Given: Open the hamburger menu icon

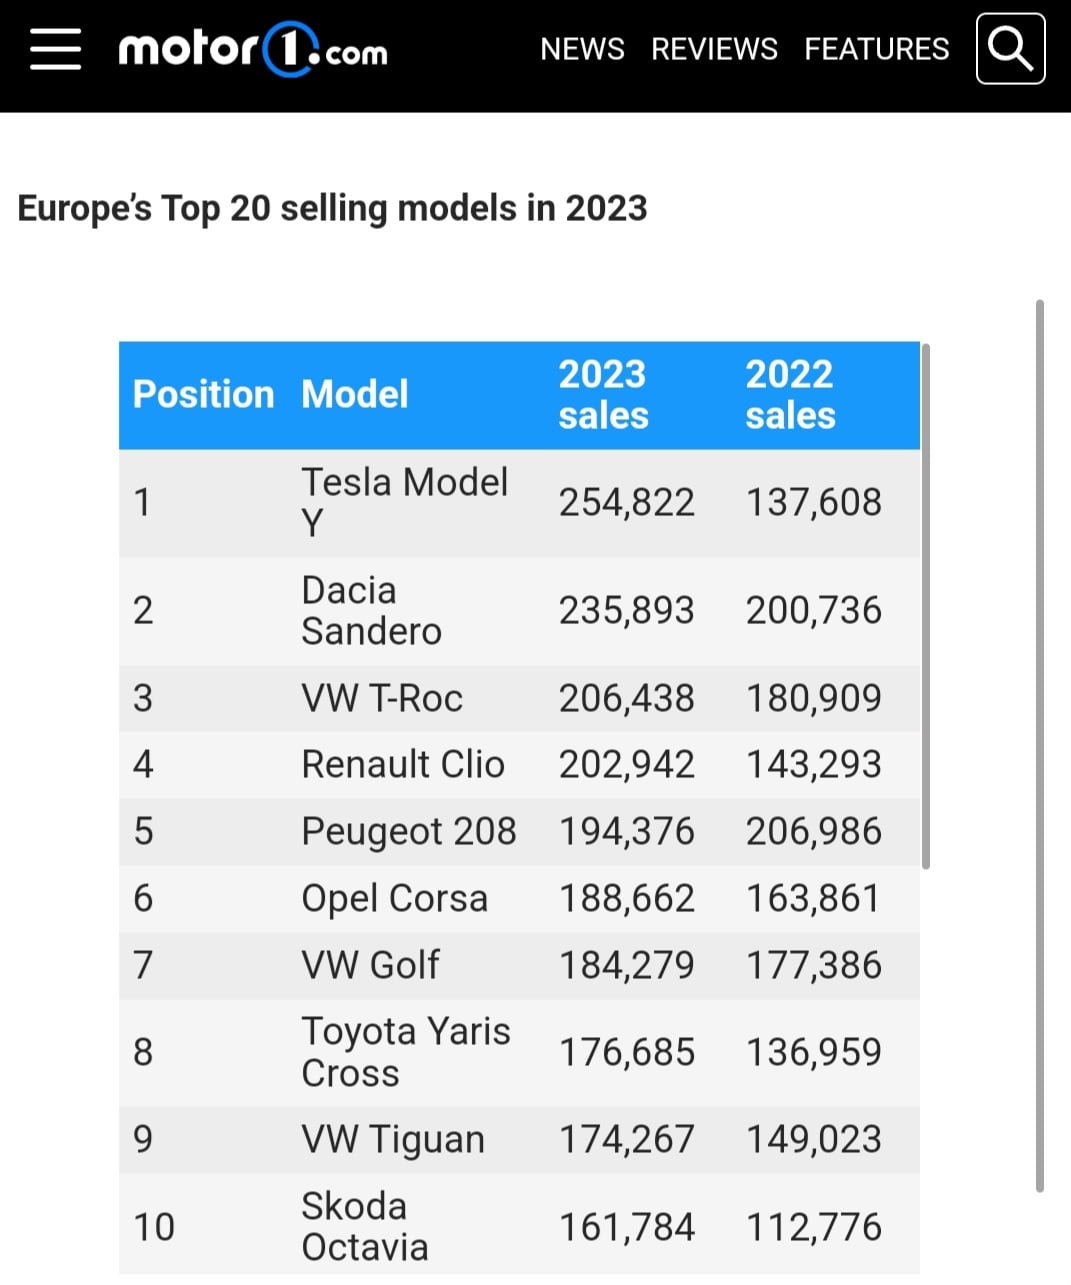Looking at the screenshot, I should (55, 48).
